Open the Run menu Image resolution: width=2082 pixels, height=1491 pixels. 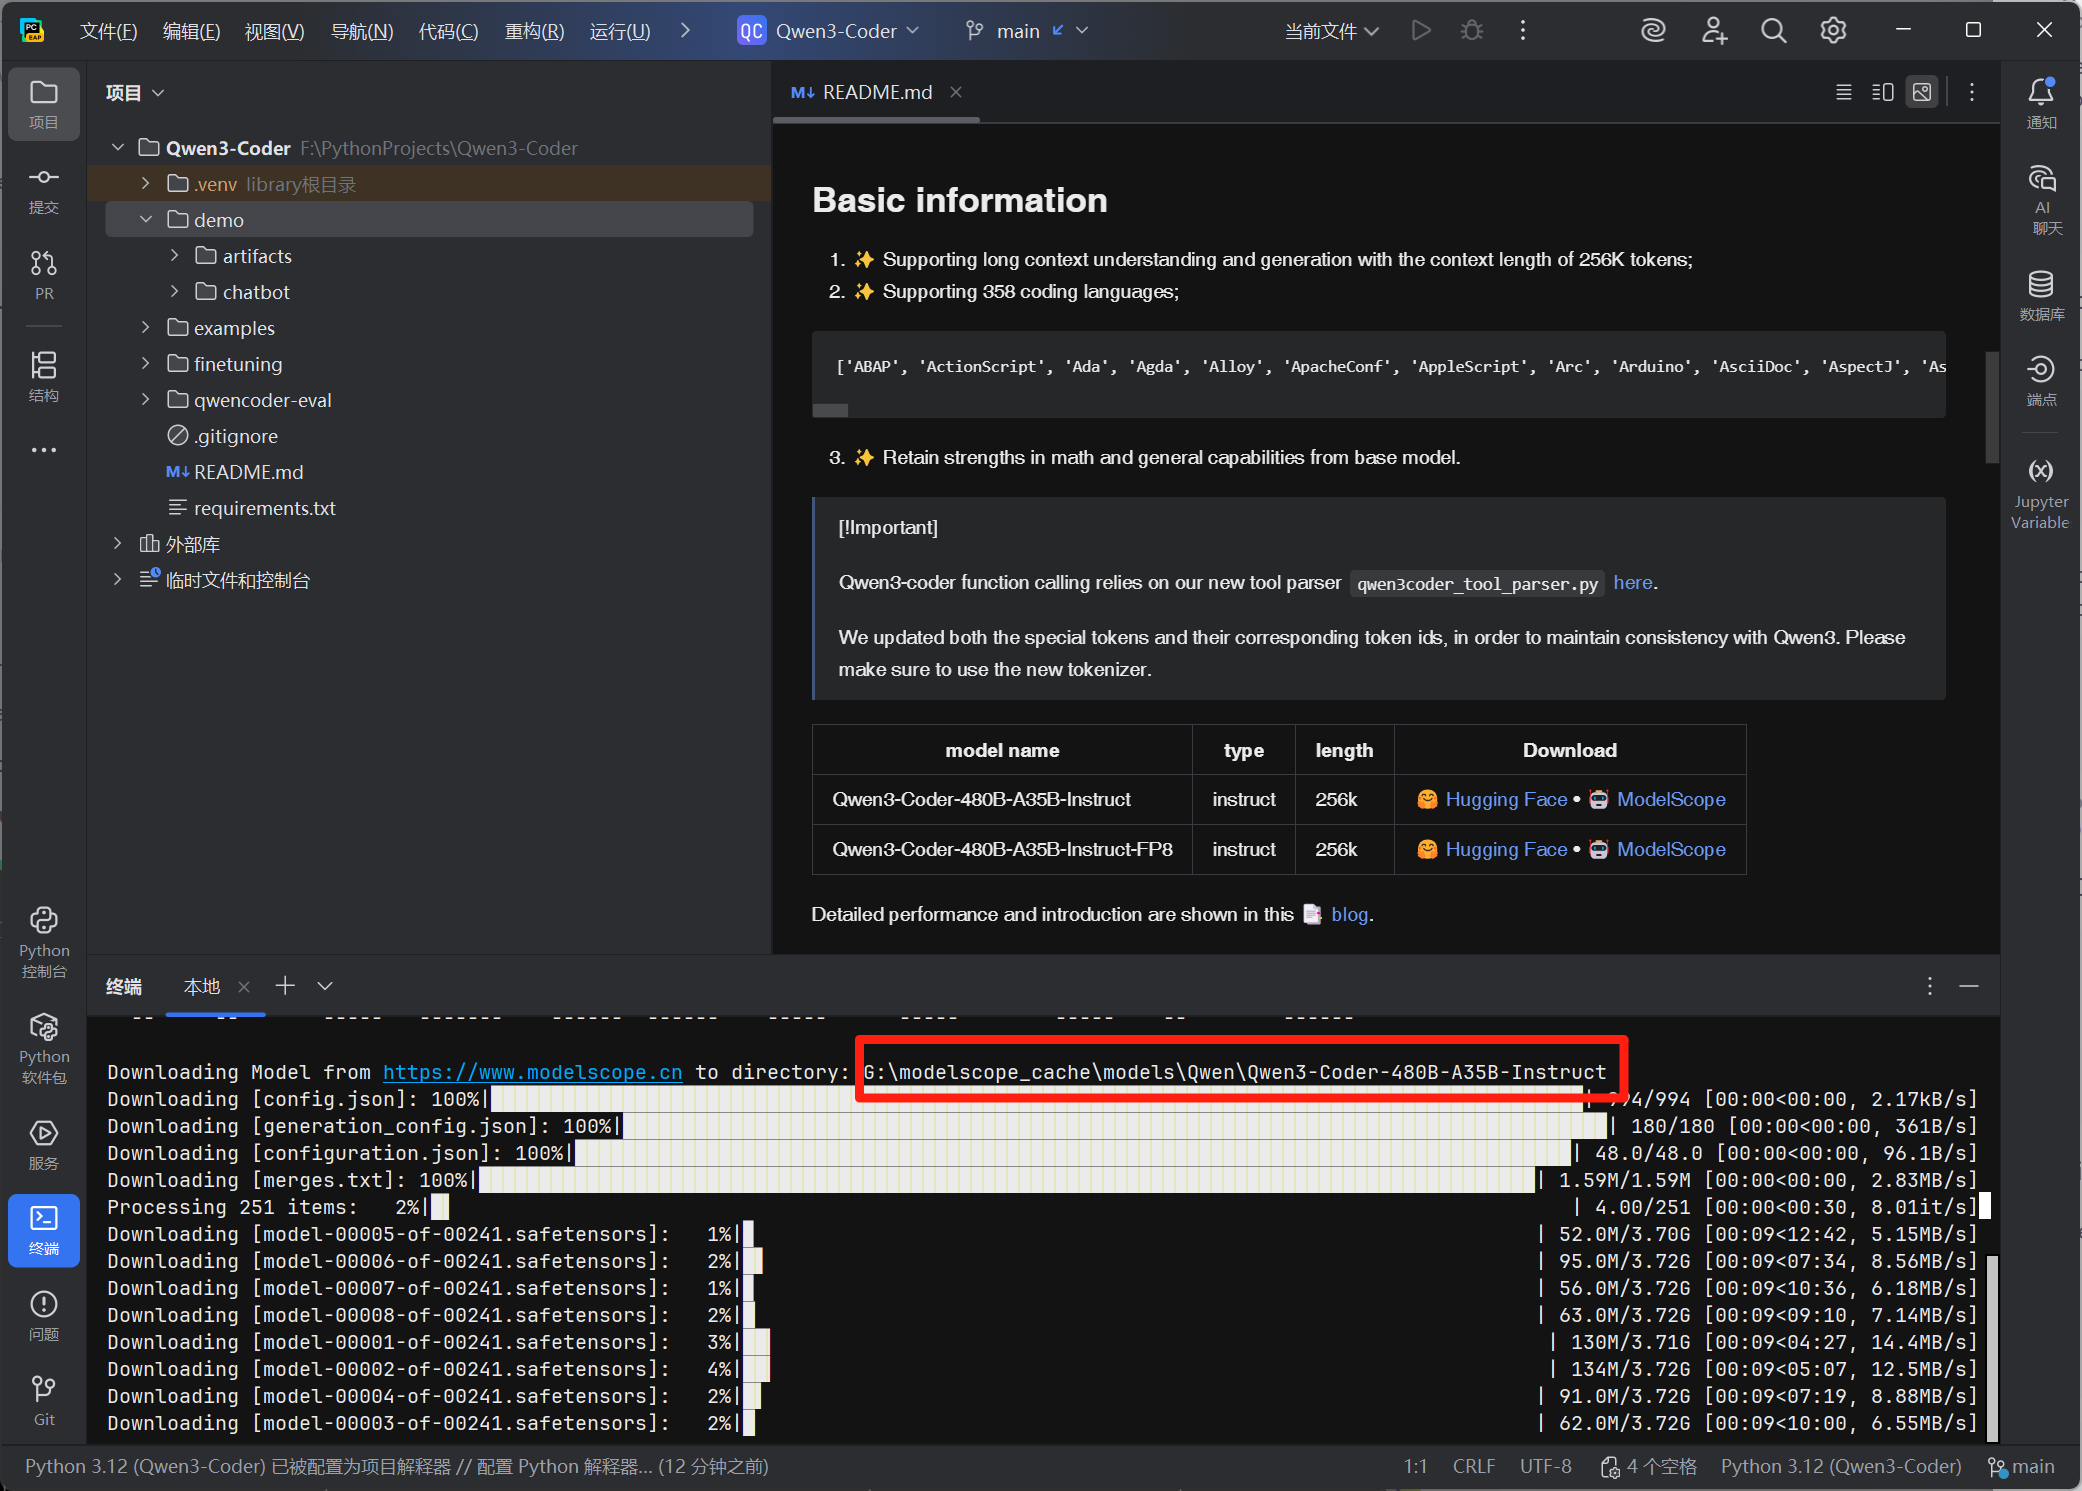coord(620,31)
